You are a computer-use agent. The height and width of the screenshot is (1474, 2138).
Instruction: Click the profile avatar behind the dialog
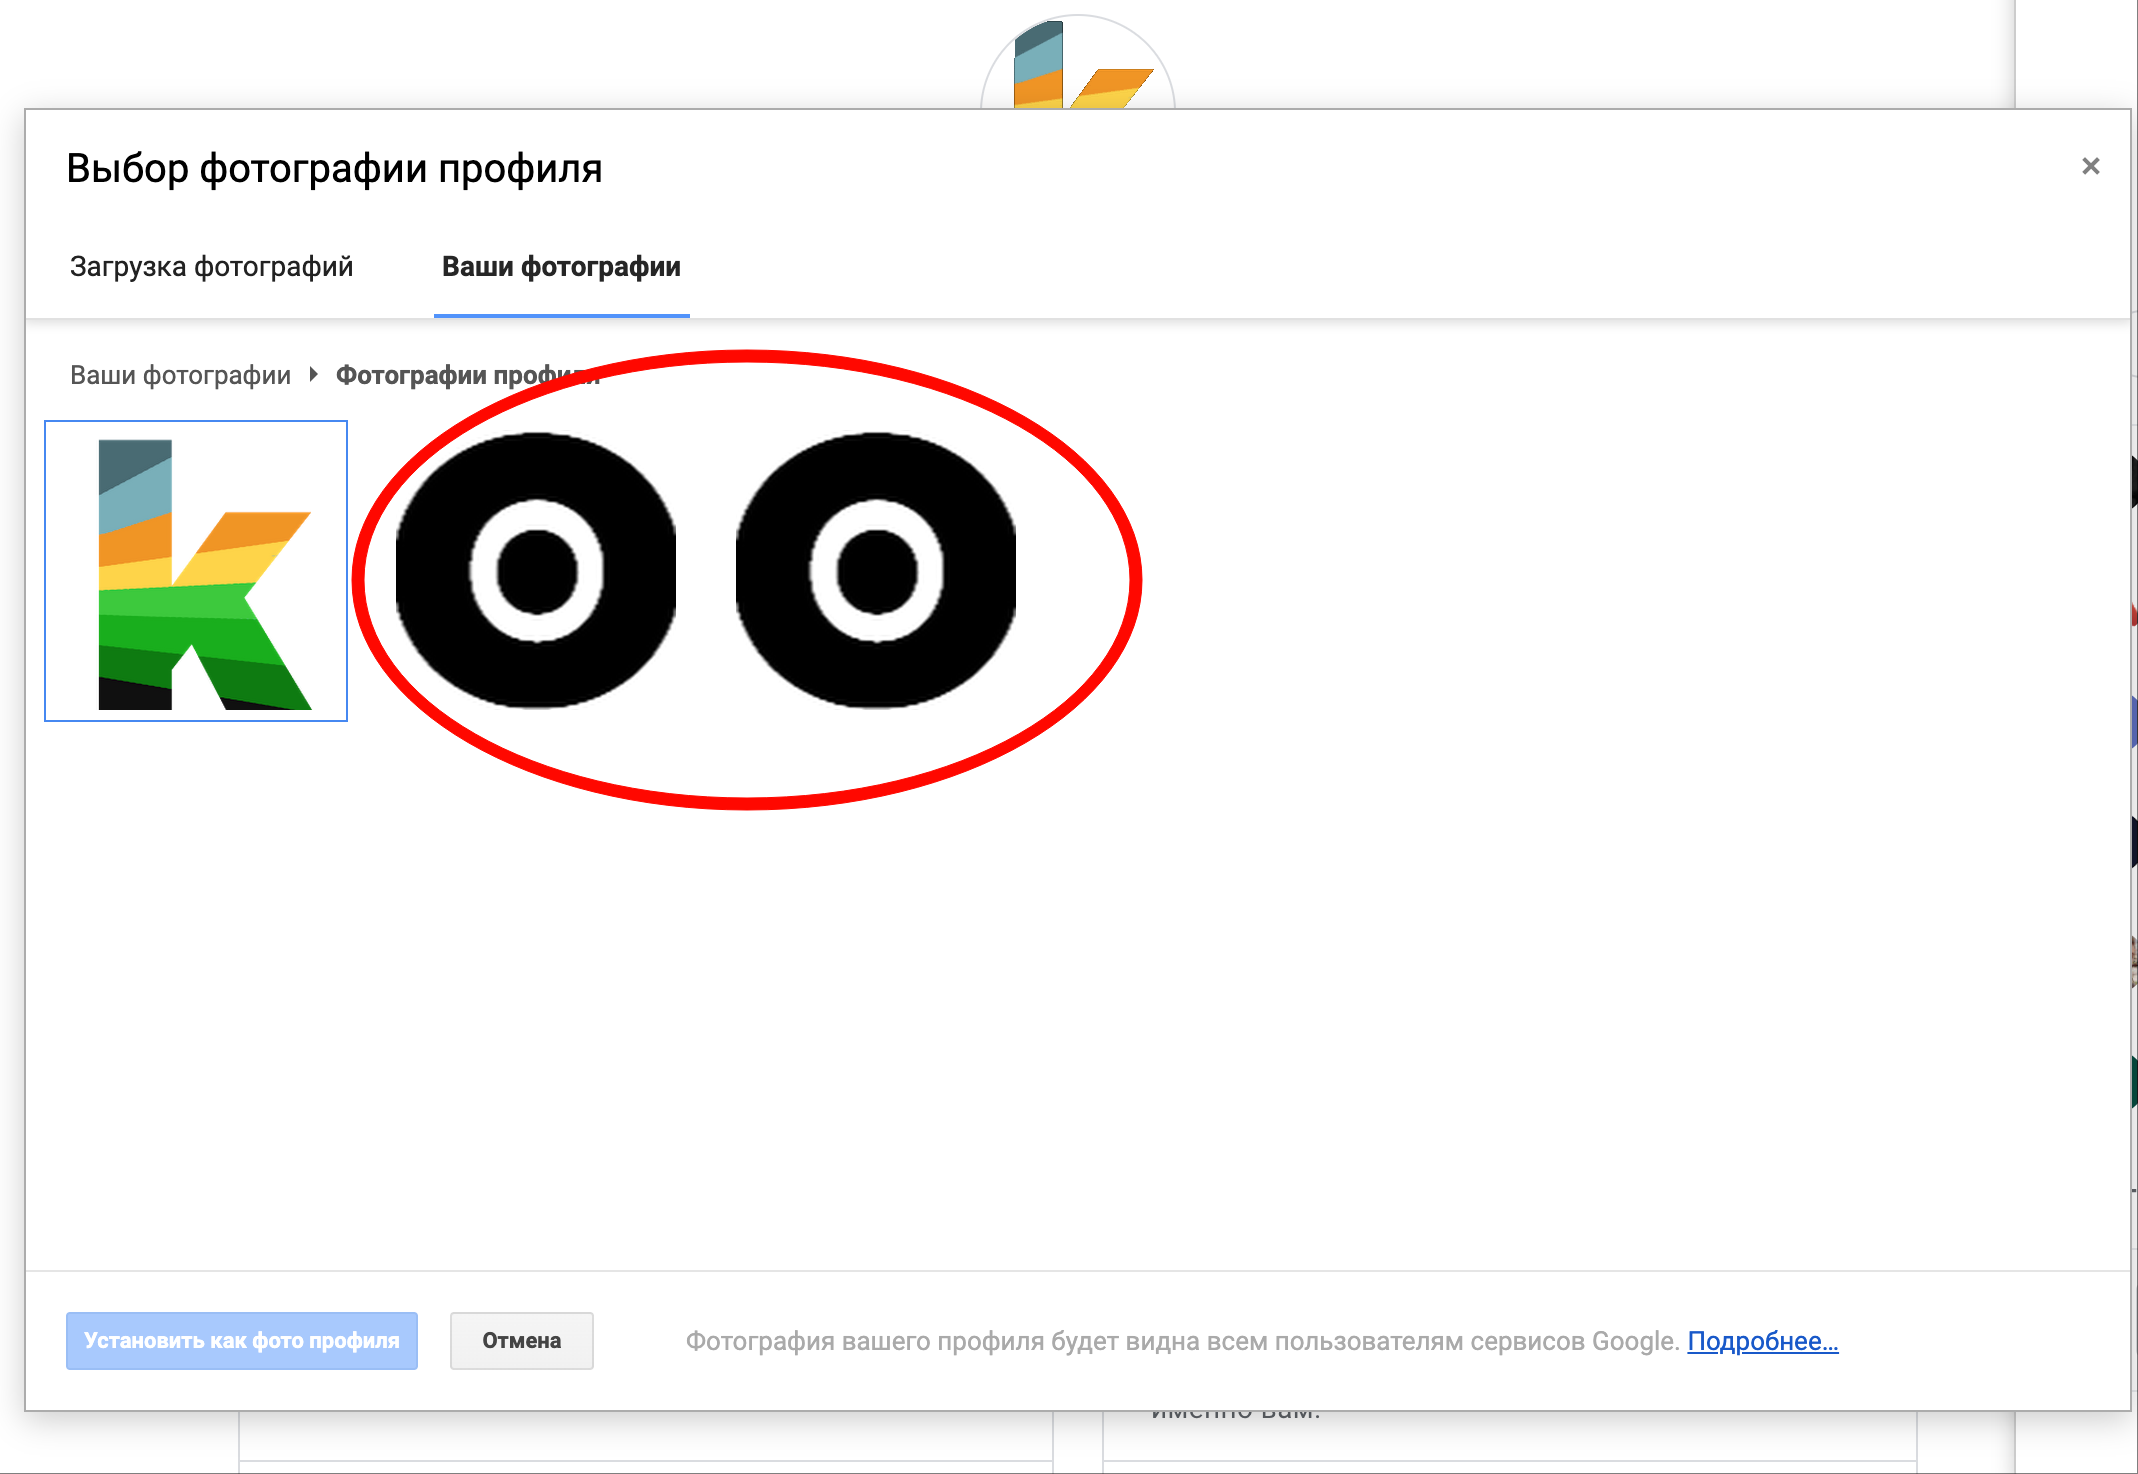1078,62
